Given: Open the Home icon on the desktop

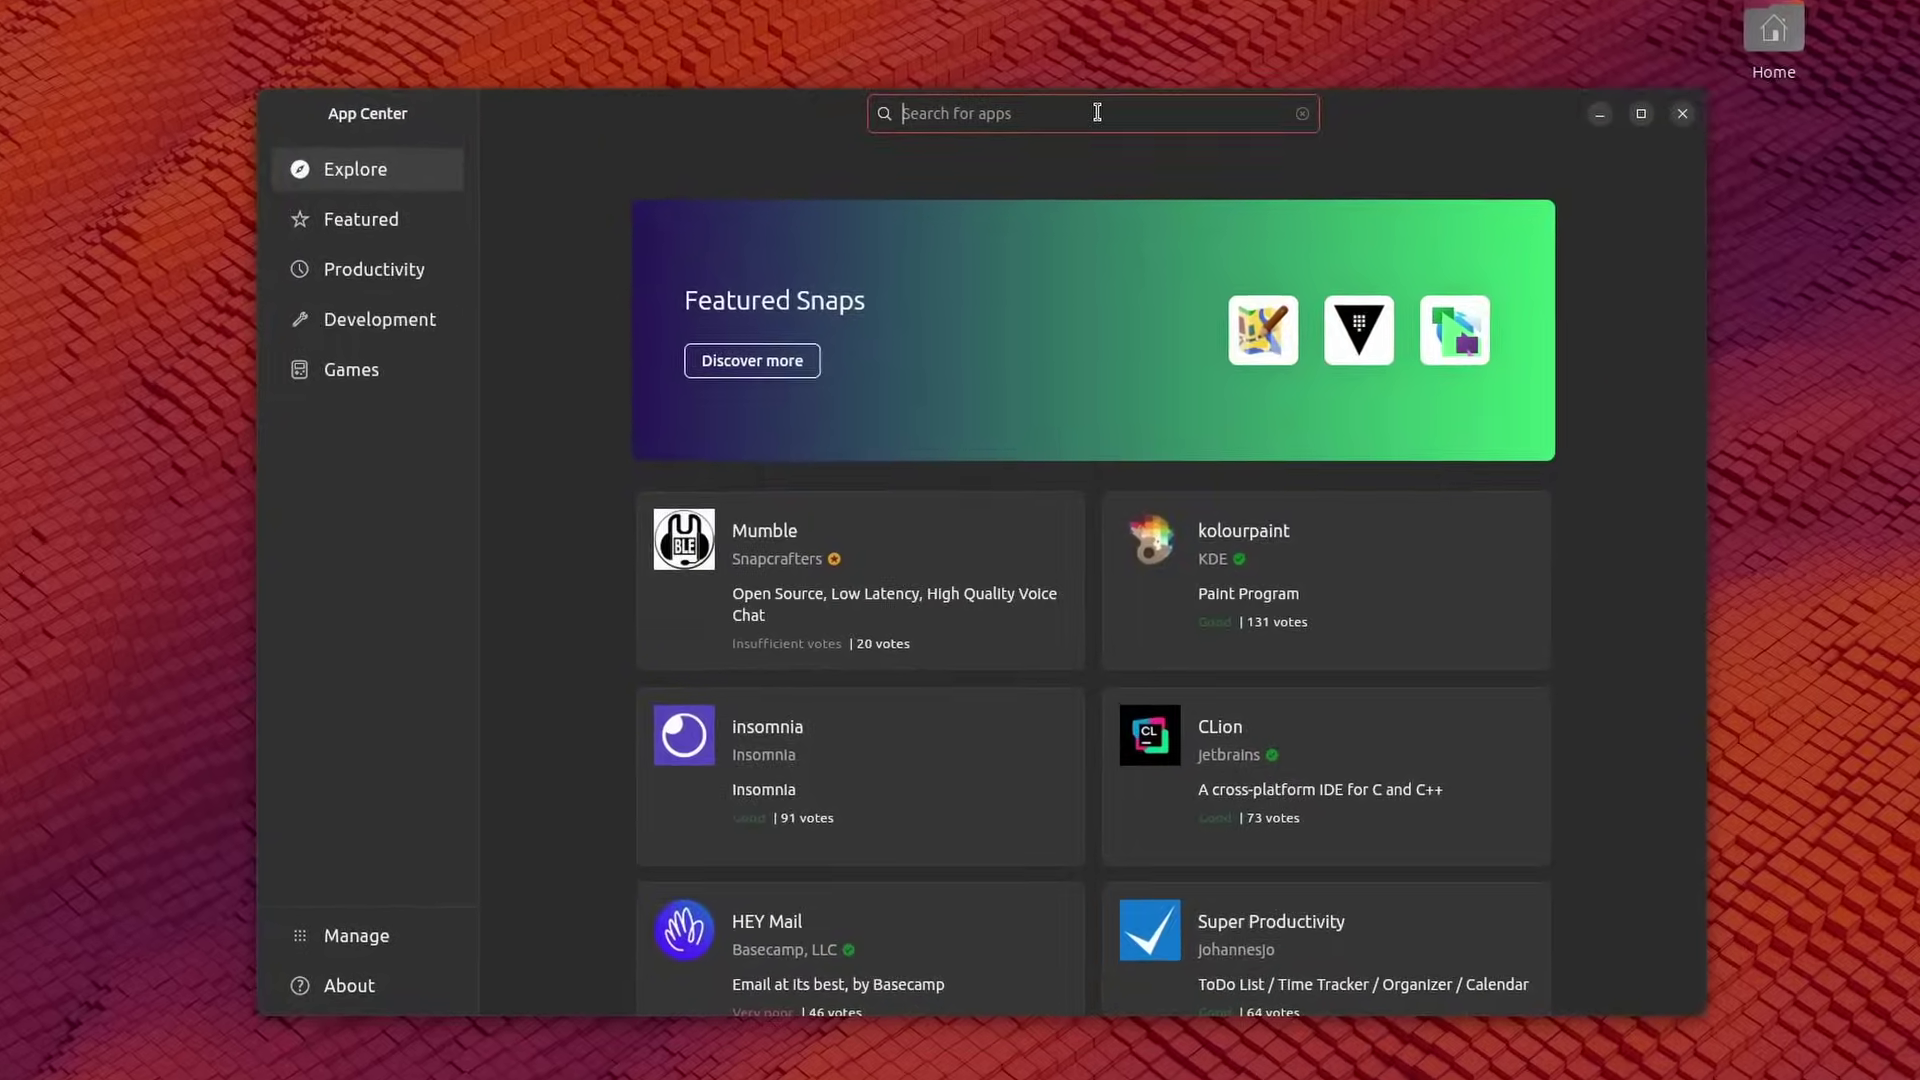Looking at the screenshot, I should point(1773,29).
